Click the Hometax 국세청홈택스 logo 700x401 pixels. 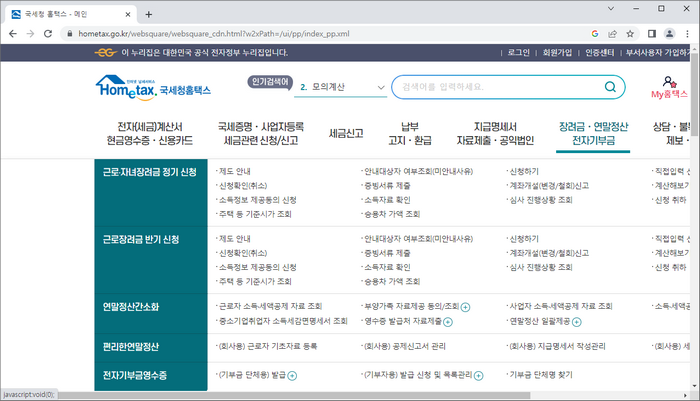[153, 88]
